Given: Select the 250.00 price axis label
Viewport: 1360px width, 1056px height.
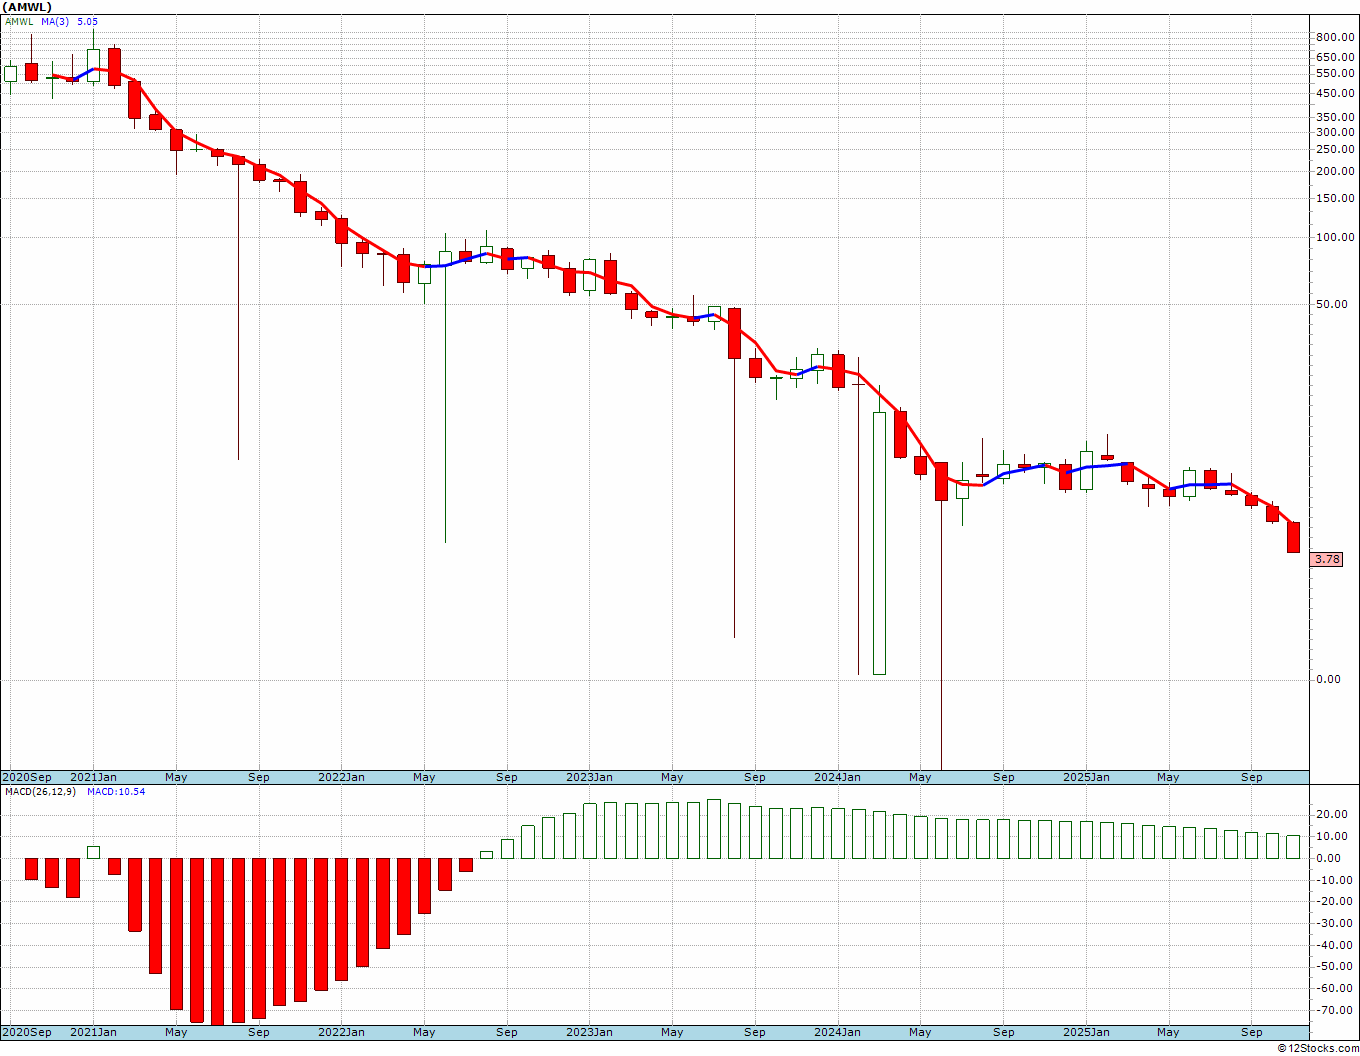Looking at the screenshot, I should coord(1336,149).
